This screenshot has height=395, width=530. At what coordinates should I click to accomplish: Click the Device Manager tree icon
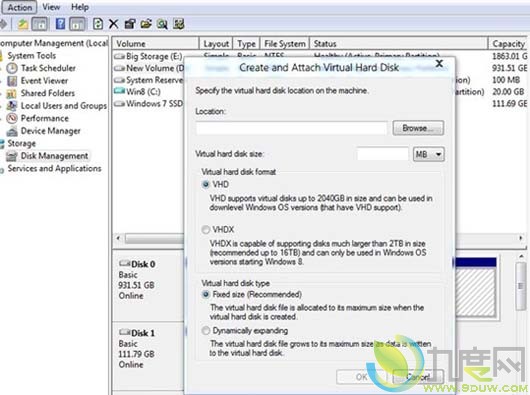(12, 131)
